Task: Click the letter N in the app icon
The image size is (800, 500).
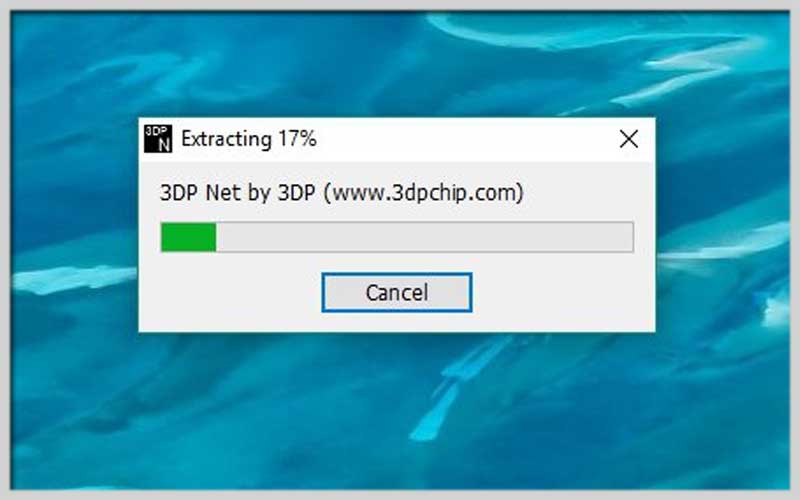Action: tap(164, 145)
